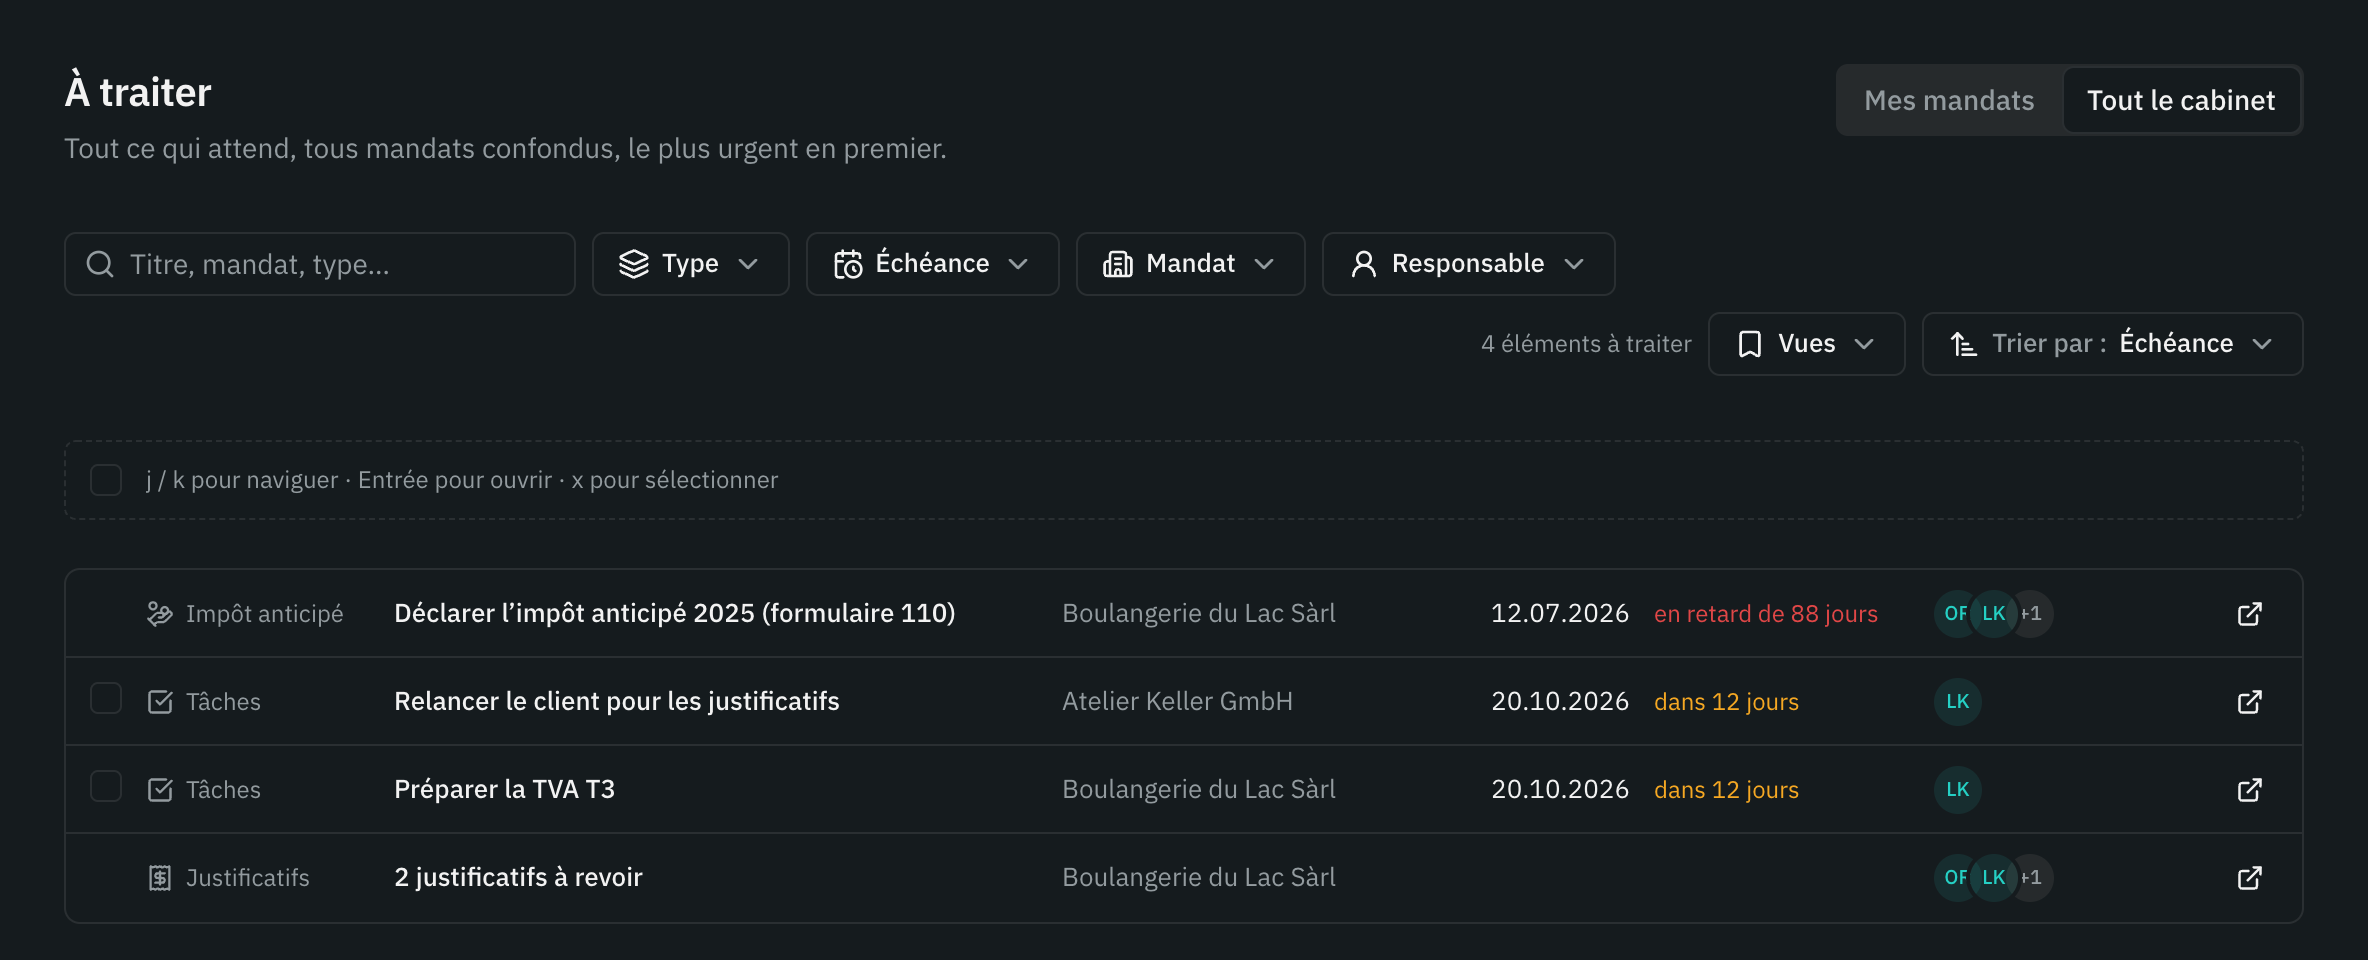
Task: Click the +1 avatar badge in justificatifs row
Action: click(2035, 878)
